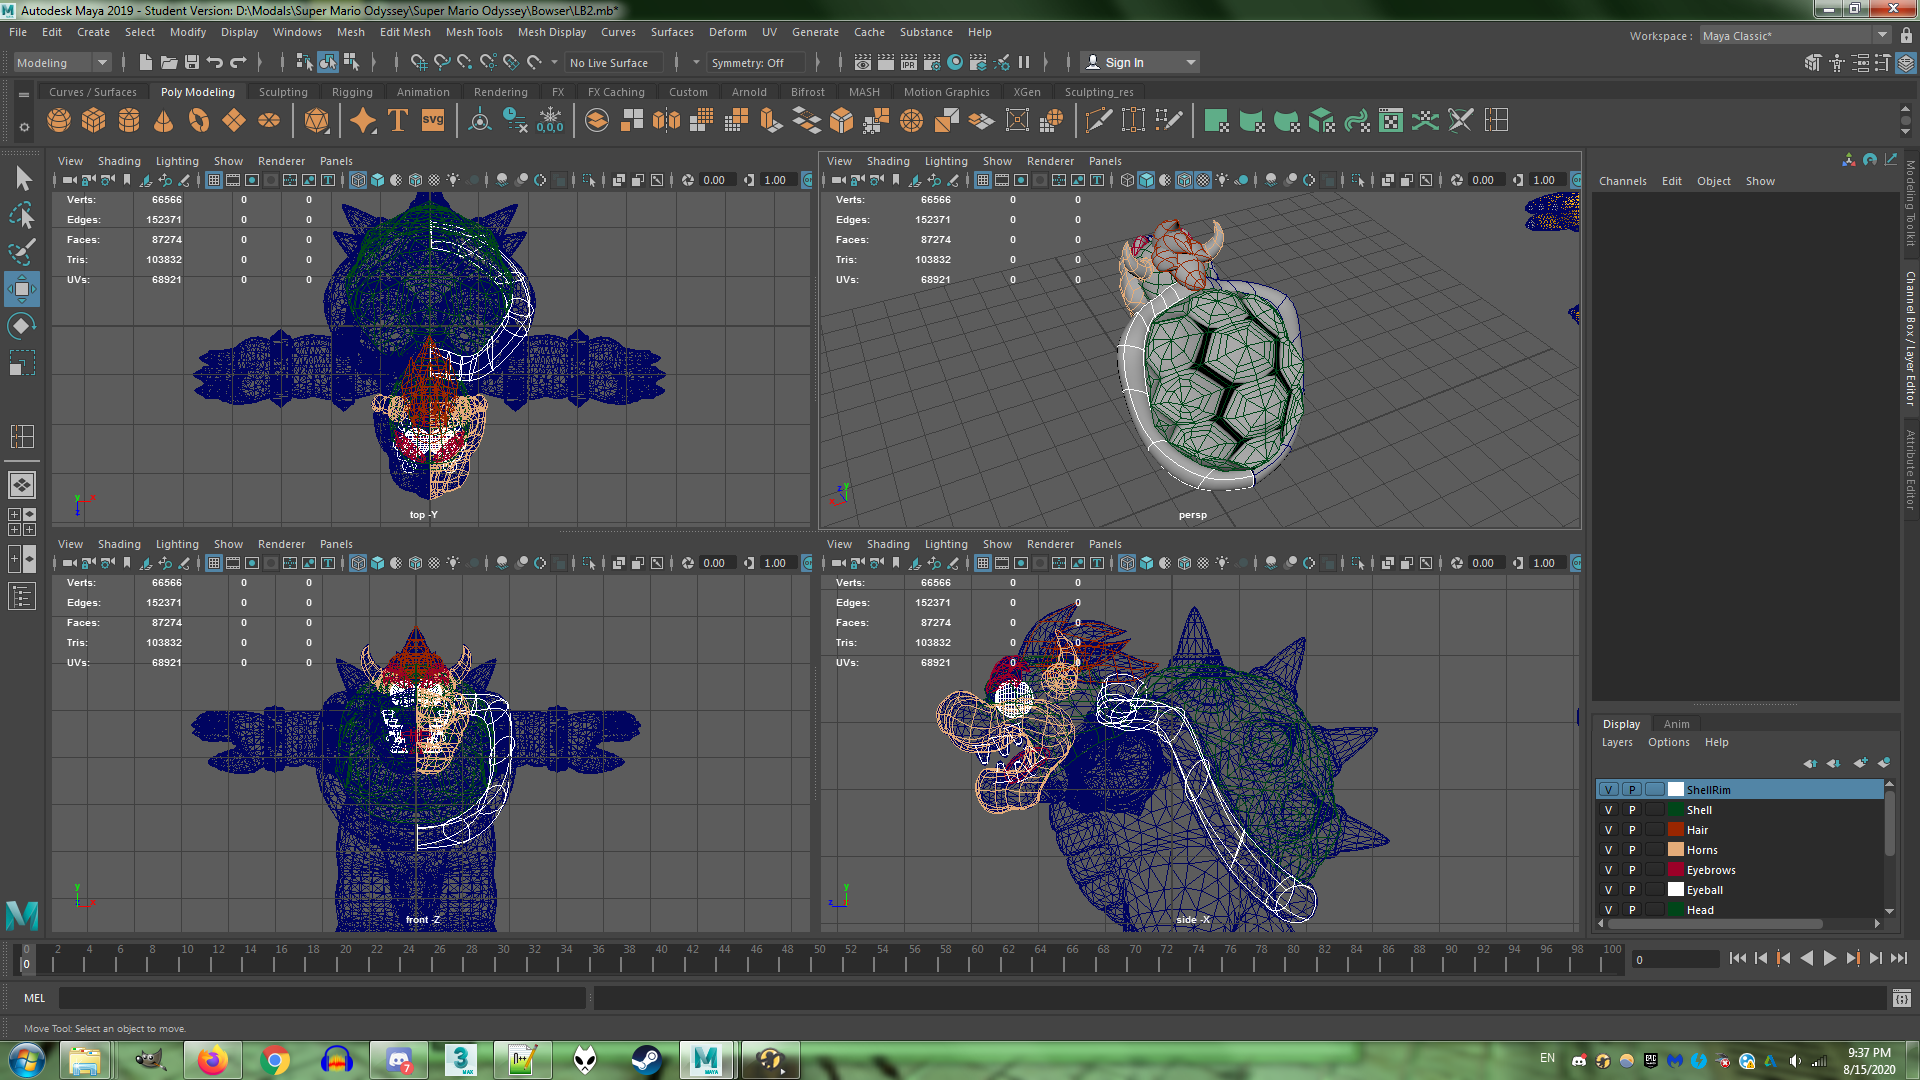Viewport: 1920px width, 1080px height.
Task: Switch to the Sculpting shelf tab
Action: [283, 92]
